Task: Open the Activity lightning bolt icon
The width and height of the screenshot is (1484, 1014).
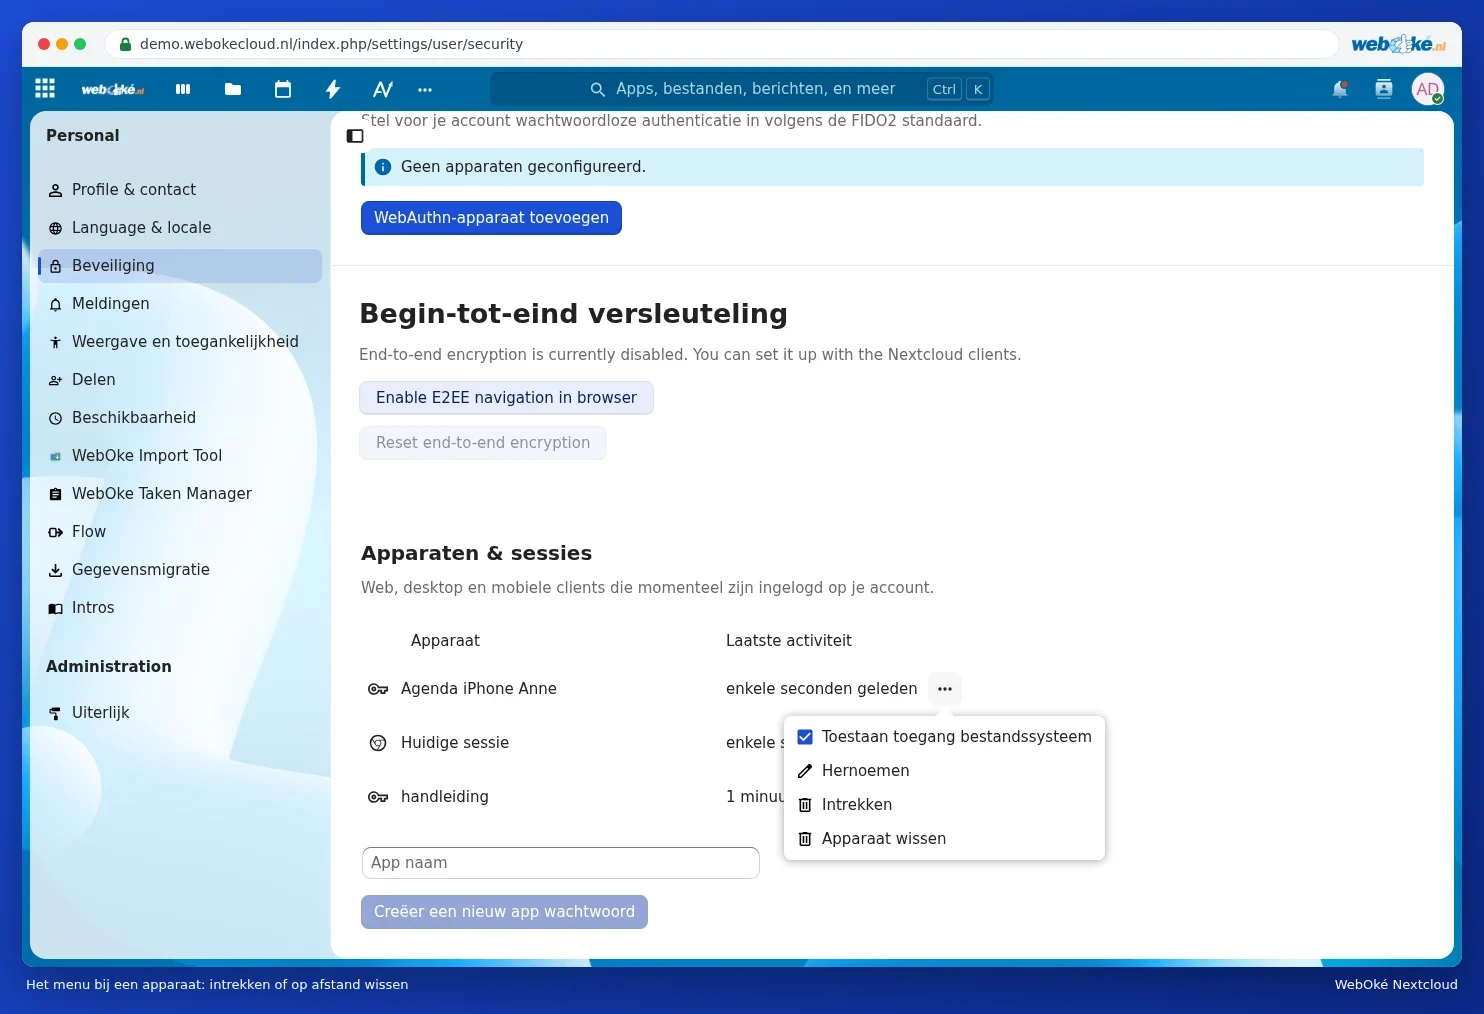Action: [x=333, y=89]
